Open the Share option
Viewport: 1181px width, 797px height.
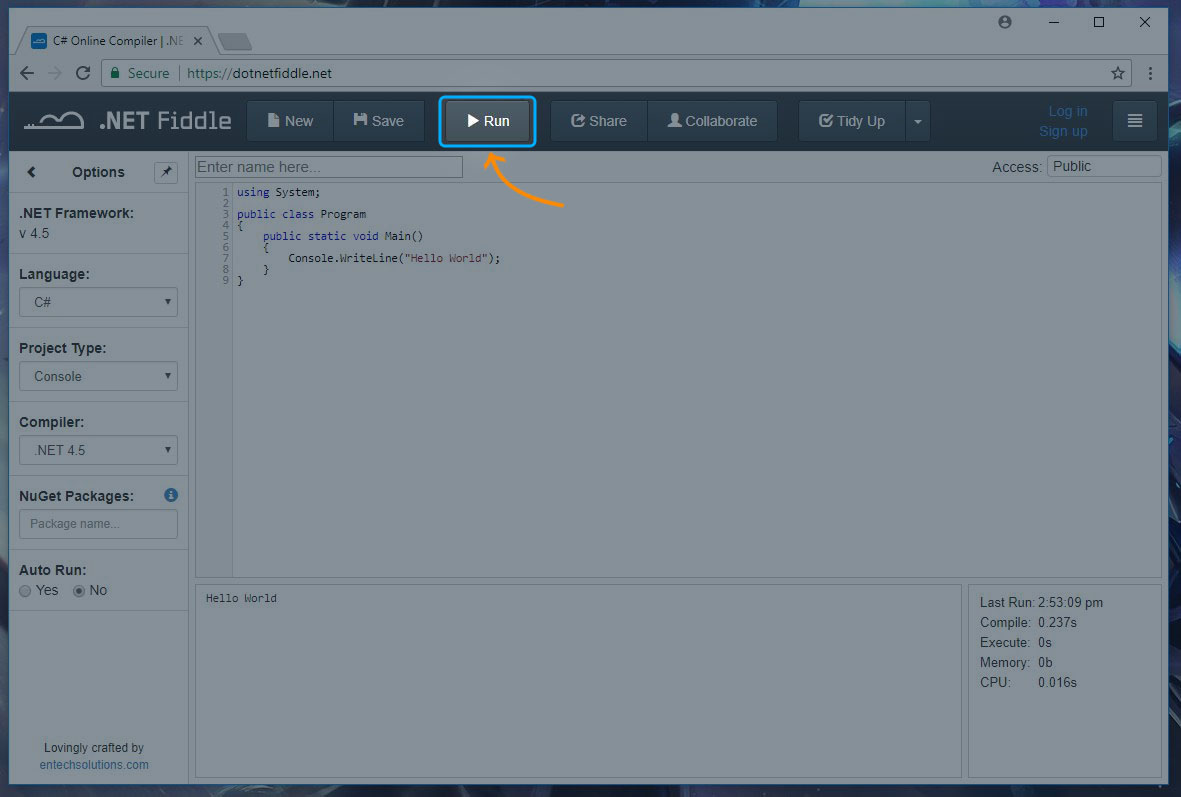[x=598, y=121]
